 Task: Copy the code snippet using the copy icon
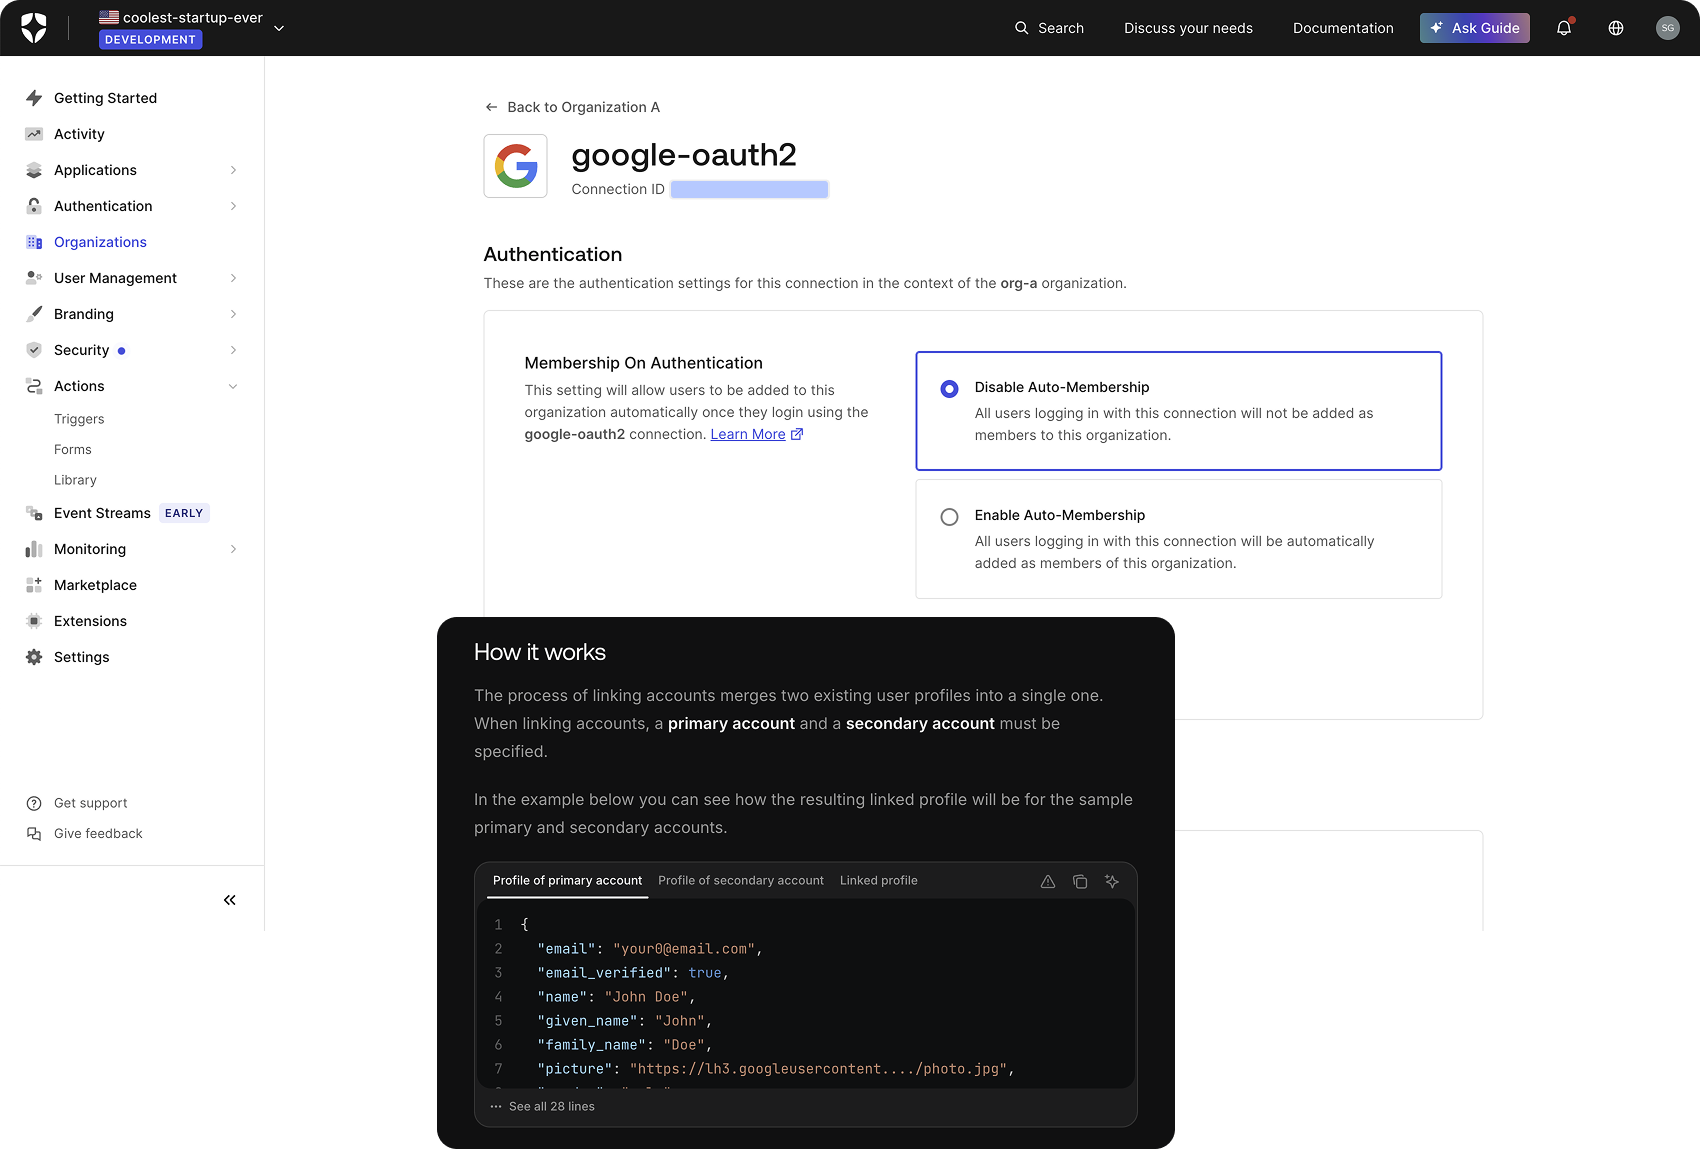[x=1080, y=881]
